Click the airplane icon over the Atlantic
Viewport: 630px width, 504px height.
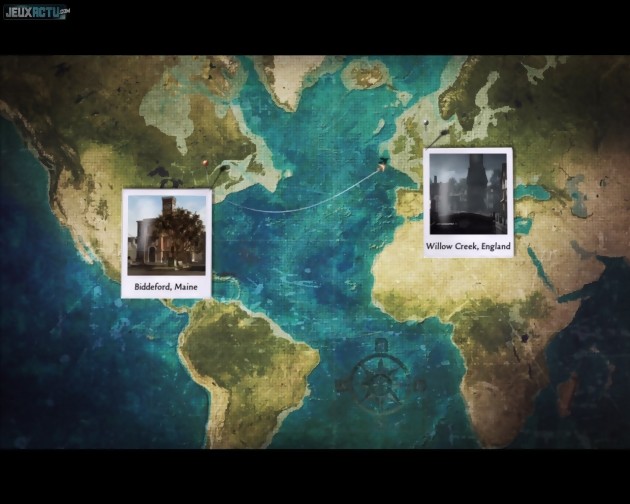(382, 165)
